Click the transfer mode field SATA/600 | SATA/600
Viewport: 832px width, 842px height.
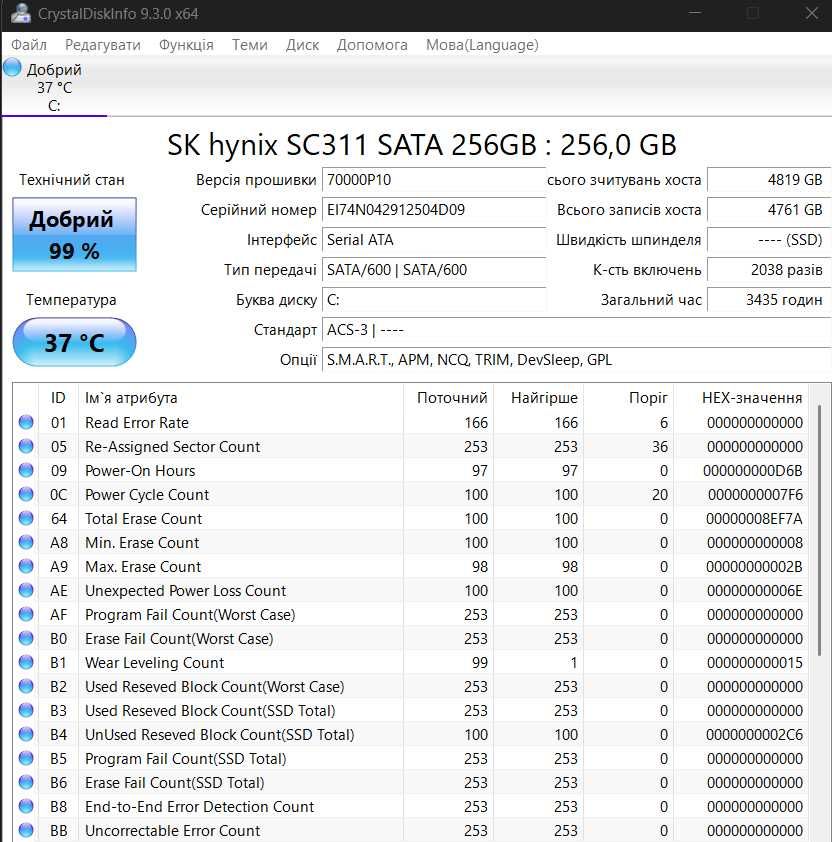coord(434,270)
